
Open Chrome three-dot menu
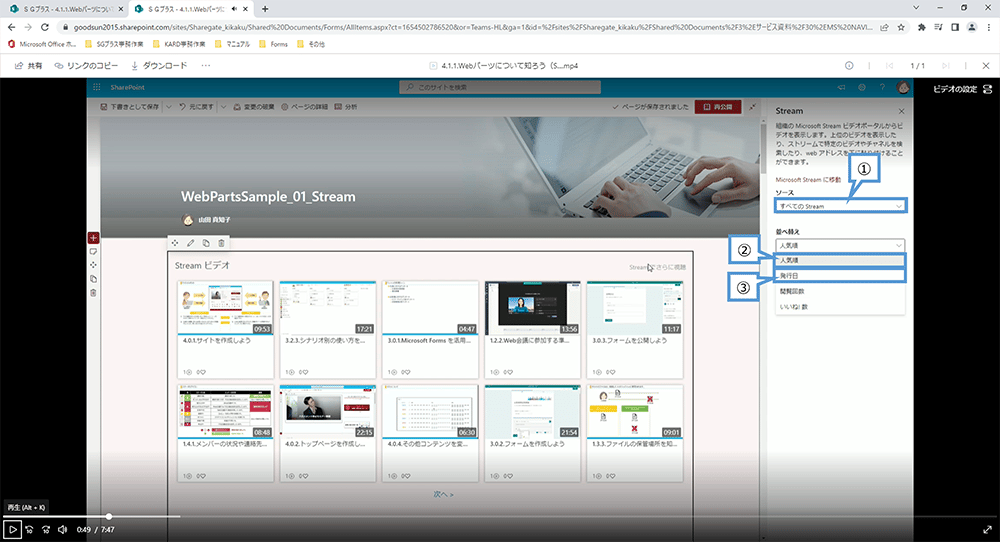(990, 27)
